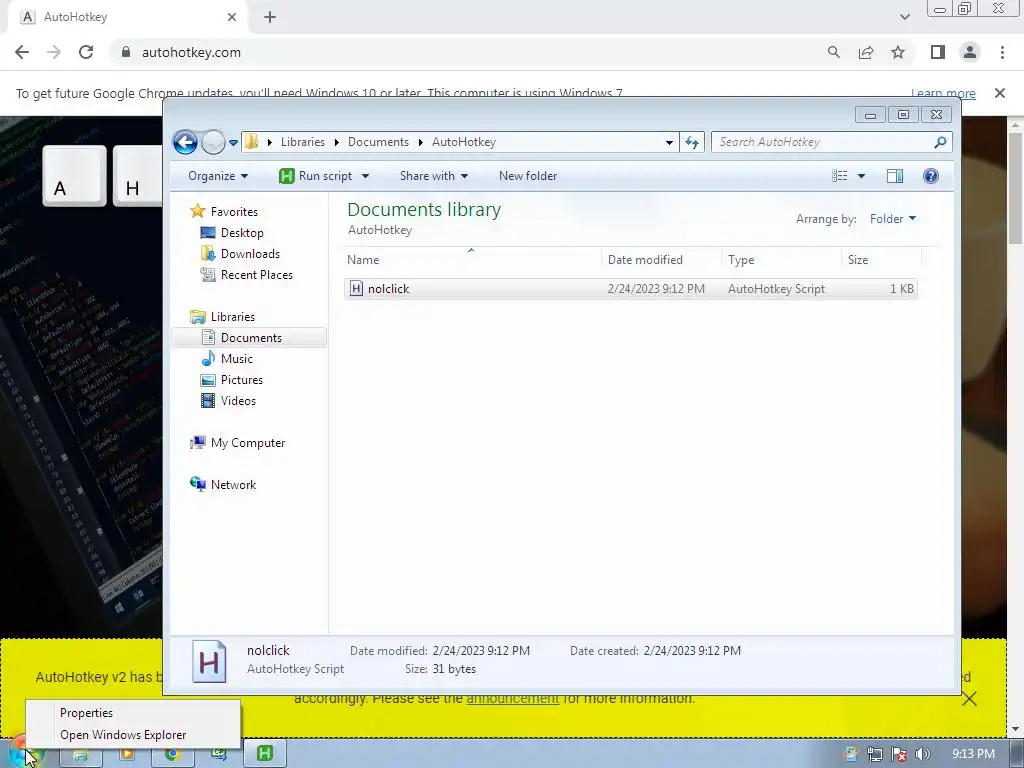Image resolution: width=1024 pixels, height=768 pixels.
Task: Select Documents library in sidebar
Action: click(x=251, y=338)
